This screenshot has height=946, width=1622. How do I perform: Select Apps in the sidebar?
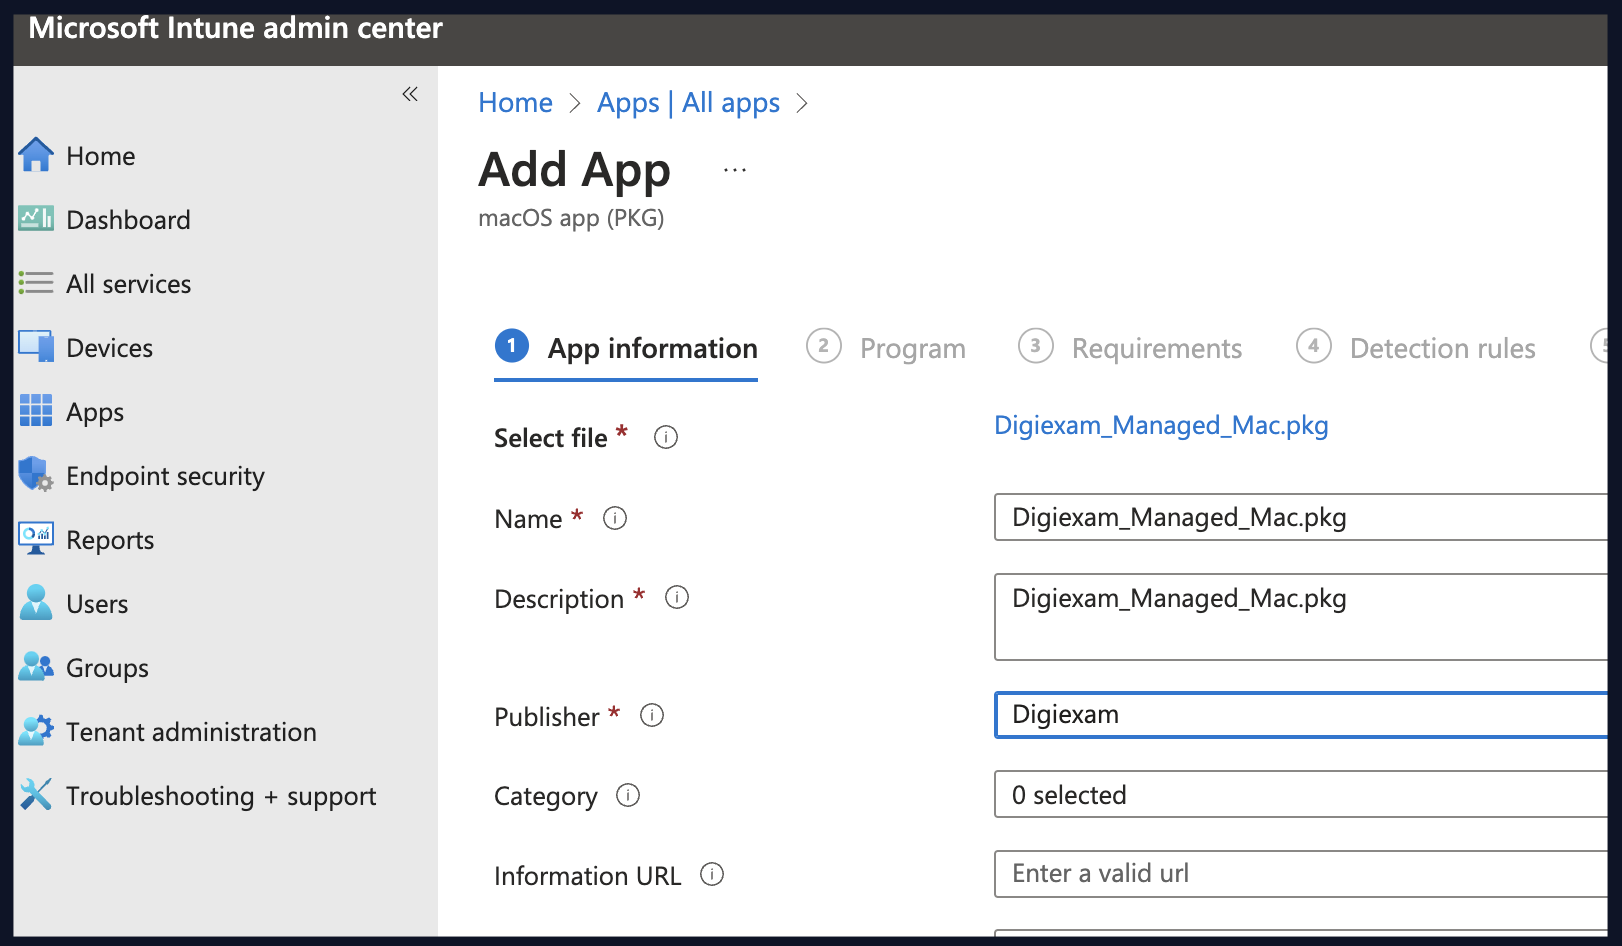95,412
